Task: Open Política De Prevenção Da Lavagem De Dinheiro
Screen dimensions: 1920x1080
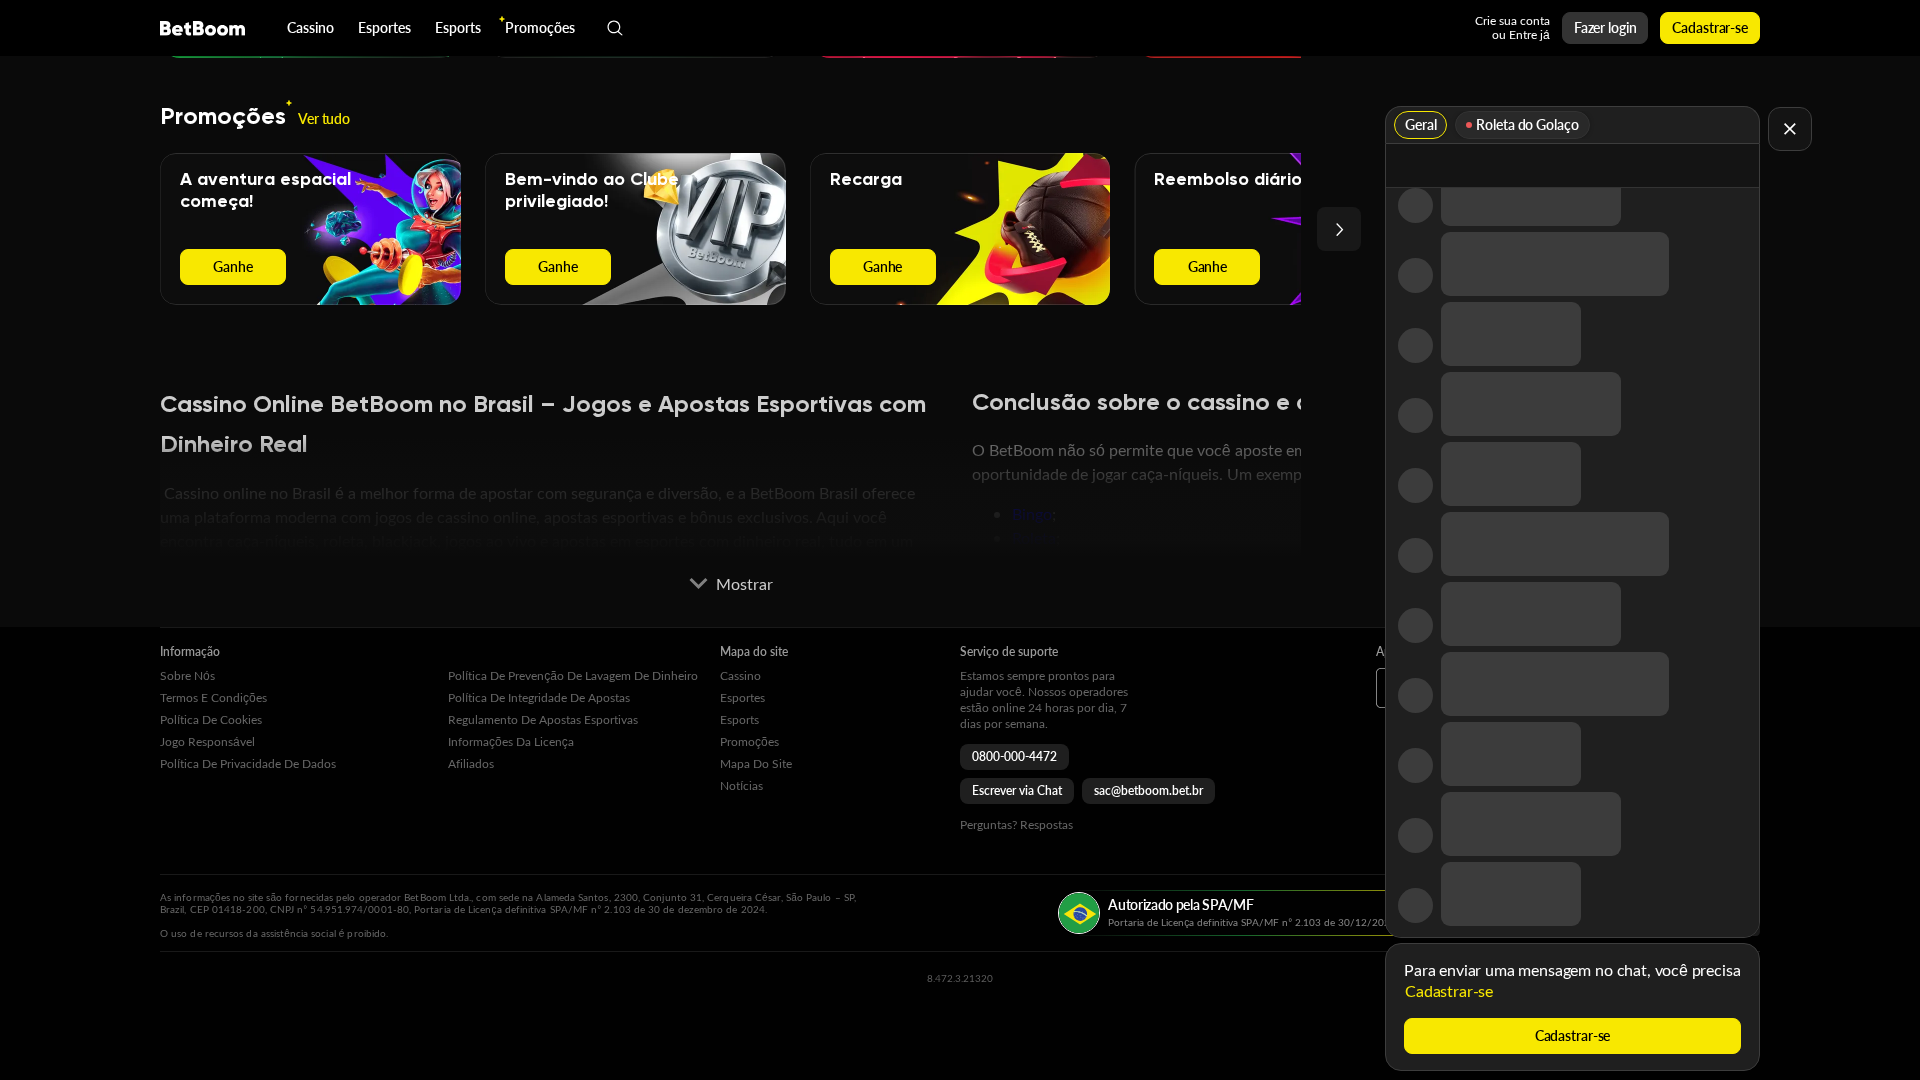Action: point(573,676)
